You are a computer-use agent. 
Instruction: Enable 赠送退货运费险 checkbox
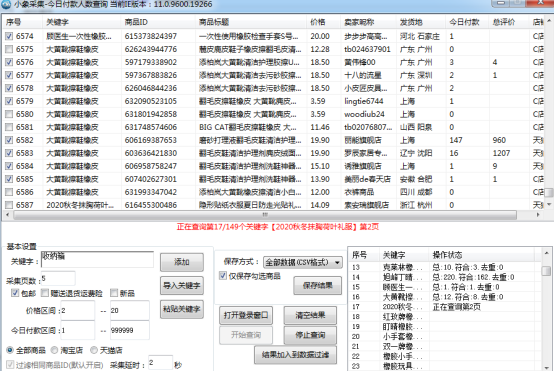(x=45, y=293)
